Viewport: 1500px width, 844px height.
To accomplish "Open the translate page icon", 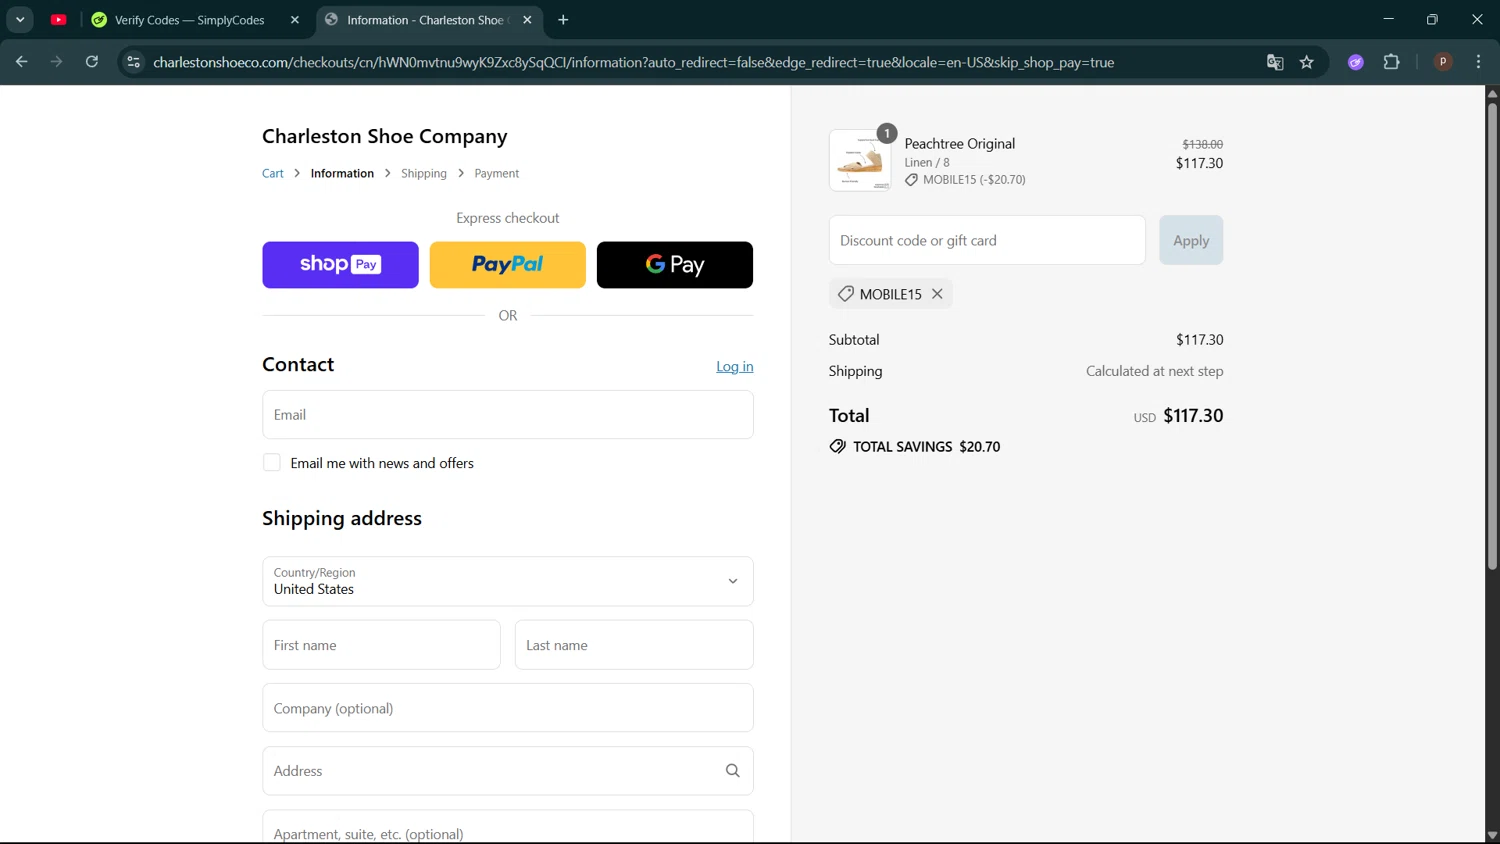I will click(1275, 62).
